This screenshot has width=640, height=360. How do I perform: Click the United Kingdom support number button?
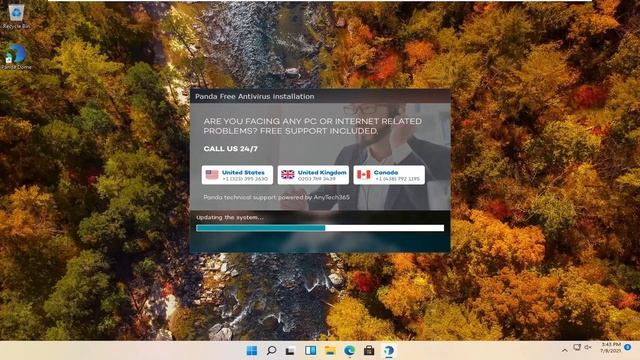[x=313, y=175]
